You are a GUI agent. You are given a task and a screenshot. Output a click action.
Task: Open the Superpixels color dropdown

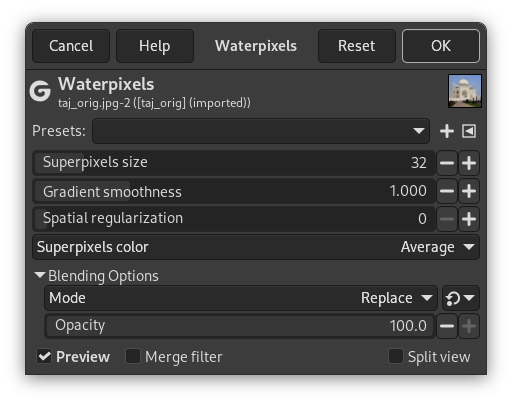point(256,247)
